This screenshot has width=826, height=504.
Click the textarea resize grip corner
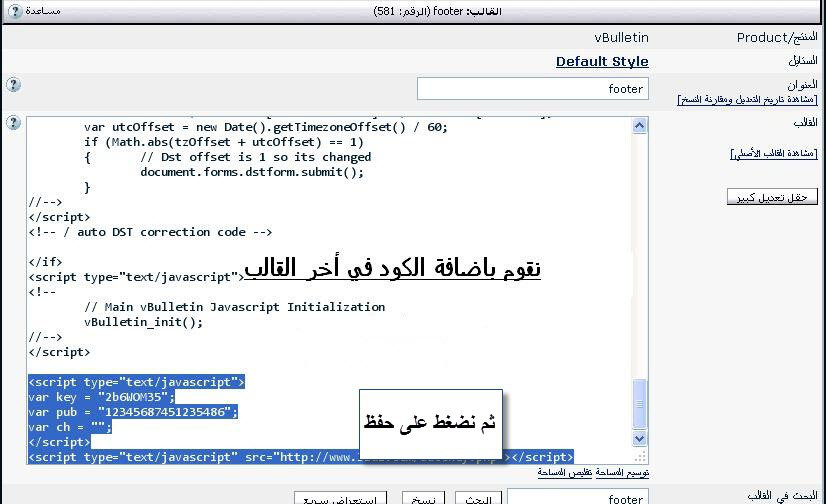tap(641, 457)
